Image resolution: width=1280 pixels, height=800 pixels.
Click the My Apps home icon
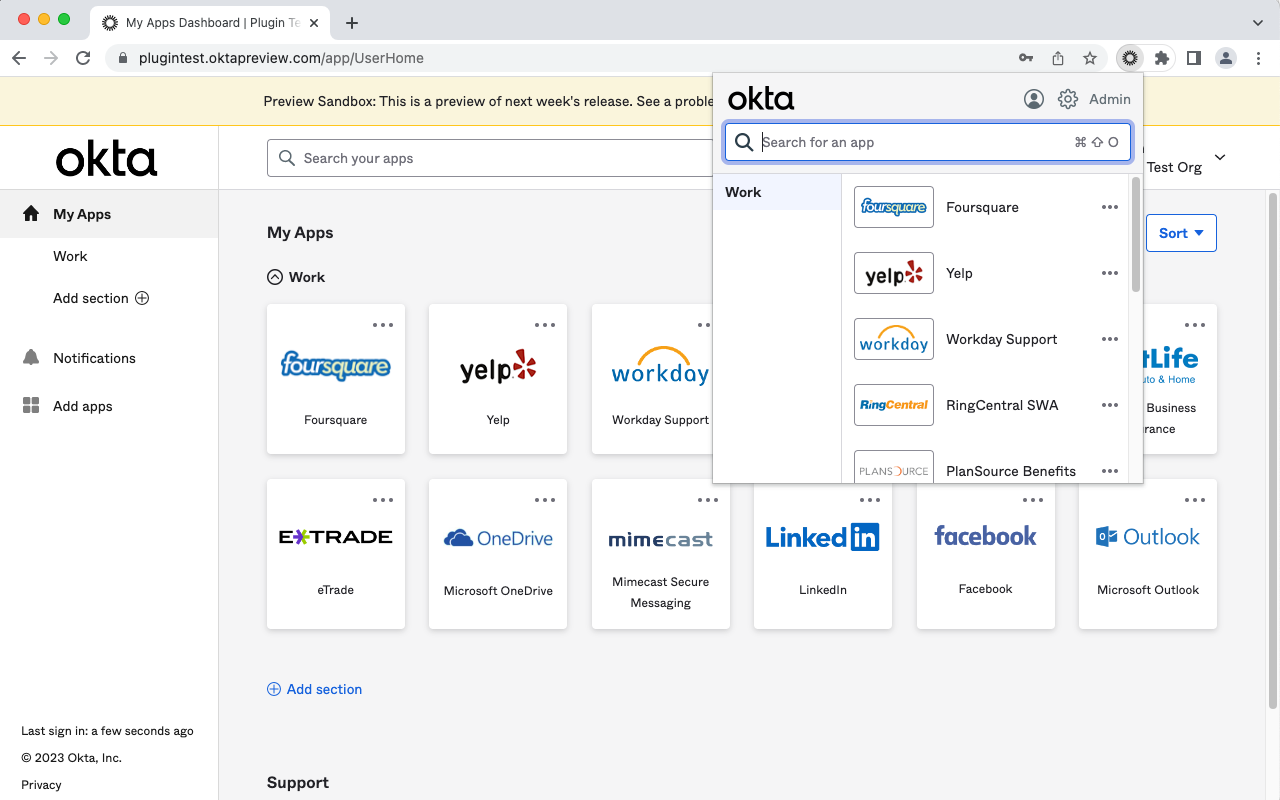click(30, 213)
